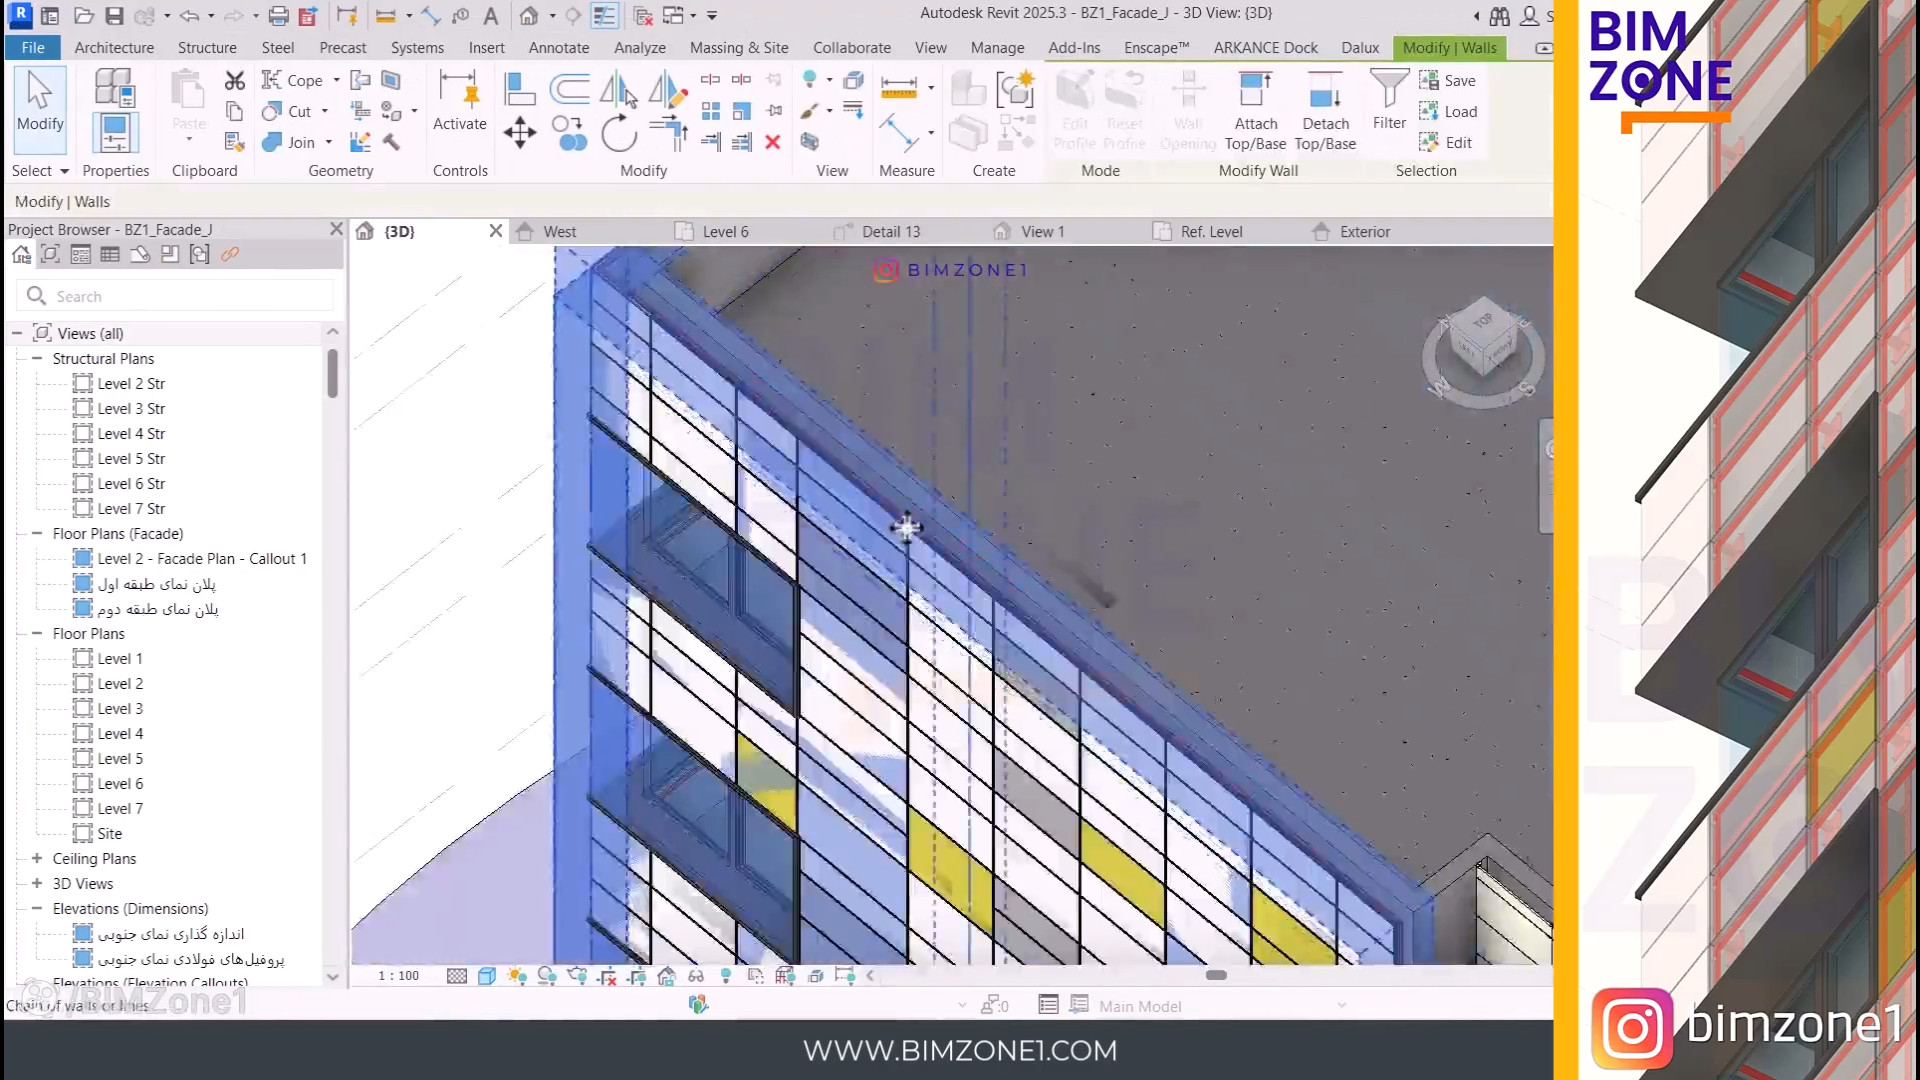The width and height of the screenshot is (1920, 1080).
Task: Open the Properties palette icon
Action: pyautogui.click(x=114, y=132)
